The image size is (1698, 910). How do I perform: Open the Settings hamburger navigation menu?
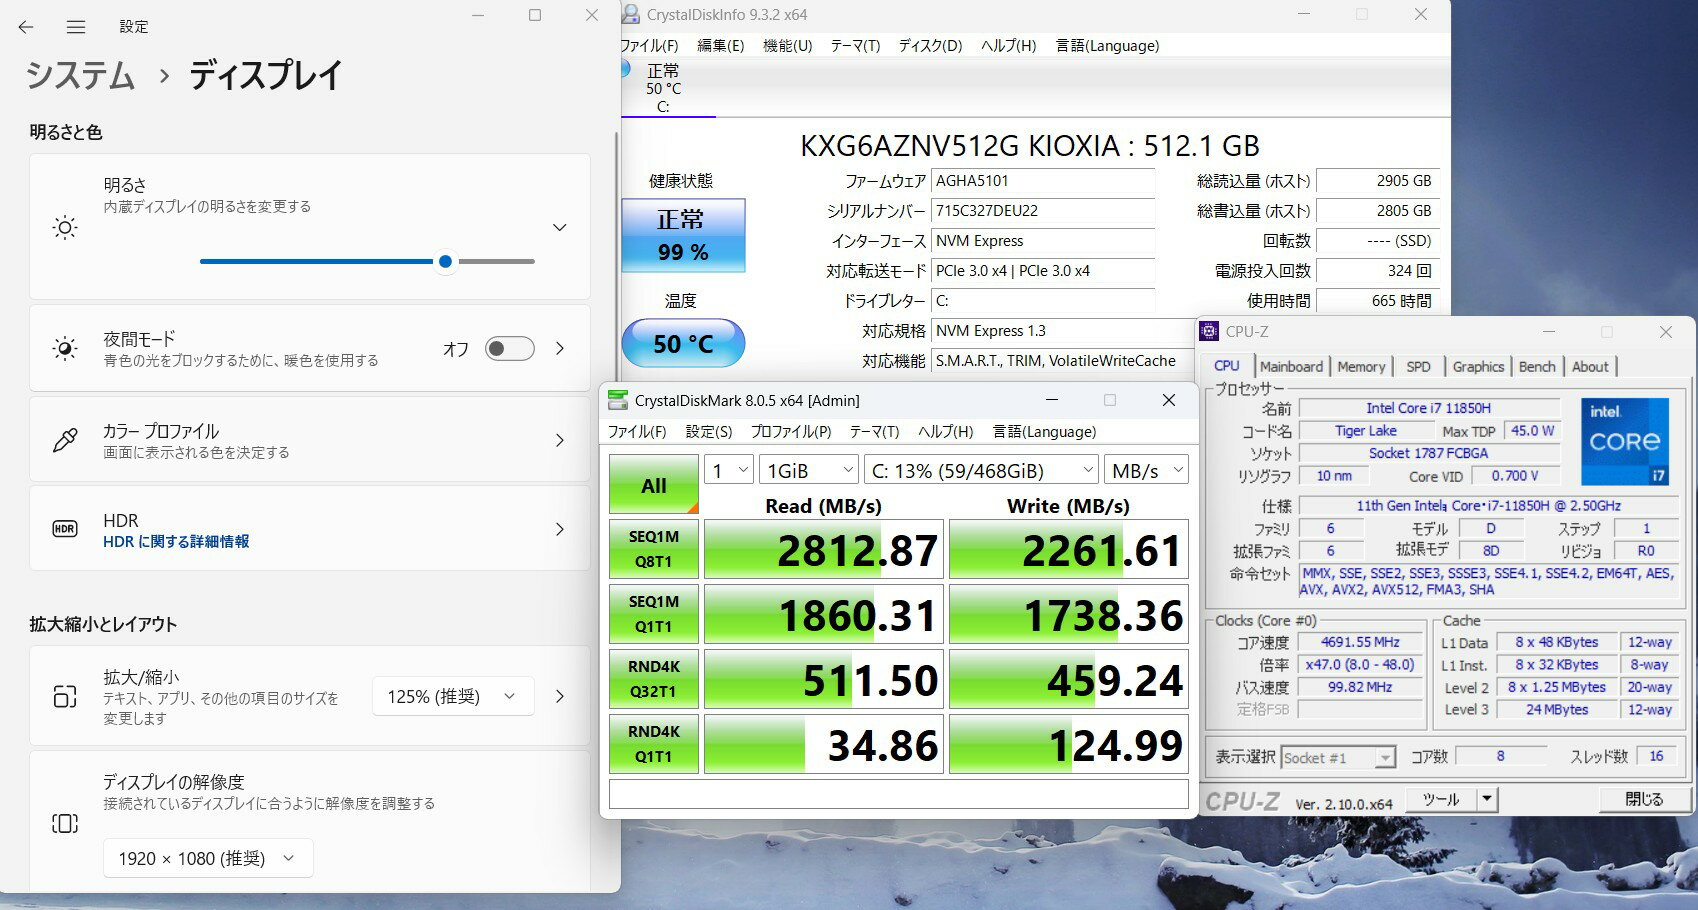click(76, 27)
